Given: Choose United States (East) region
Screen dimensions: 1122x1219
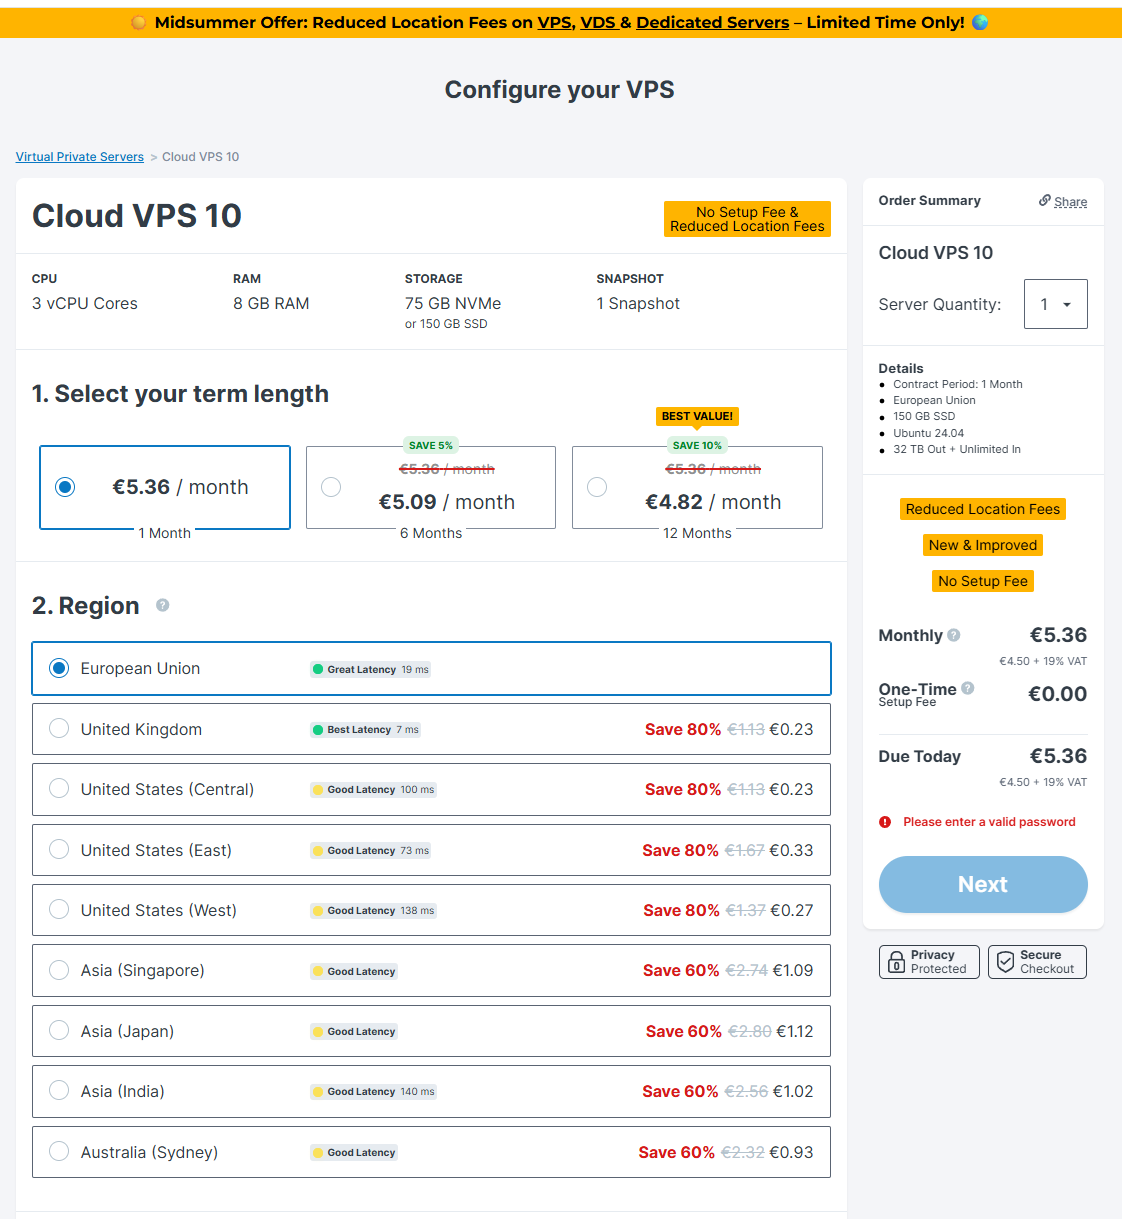Looking at the screenshot, I should pyautogui.click(x=59, y=850).
